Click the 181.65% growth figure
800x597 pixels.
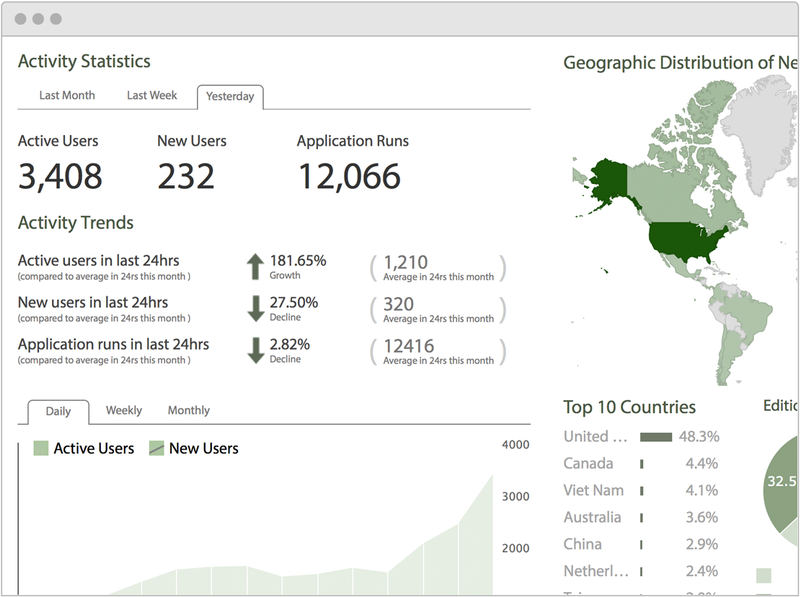point(298,261)
